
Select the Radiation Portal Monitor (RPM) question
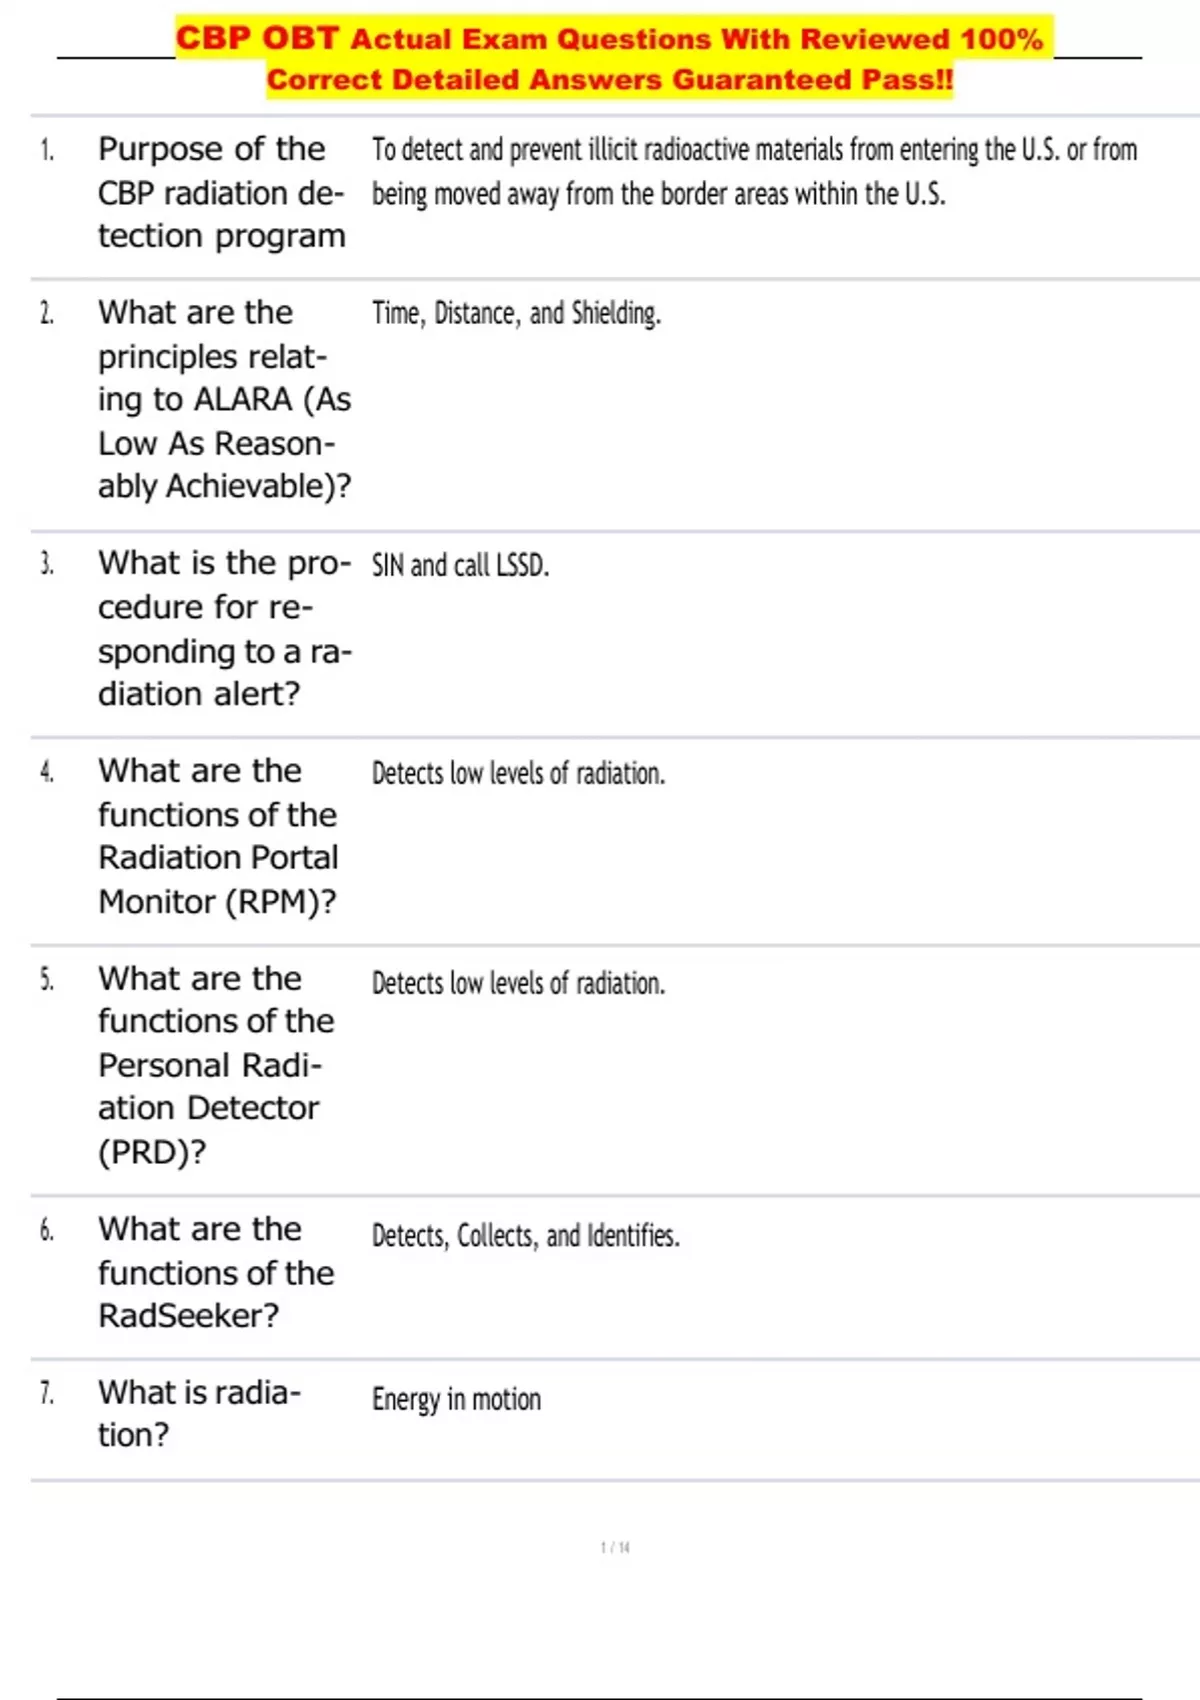[218, 836]
